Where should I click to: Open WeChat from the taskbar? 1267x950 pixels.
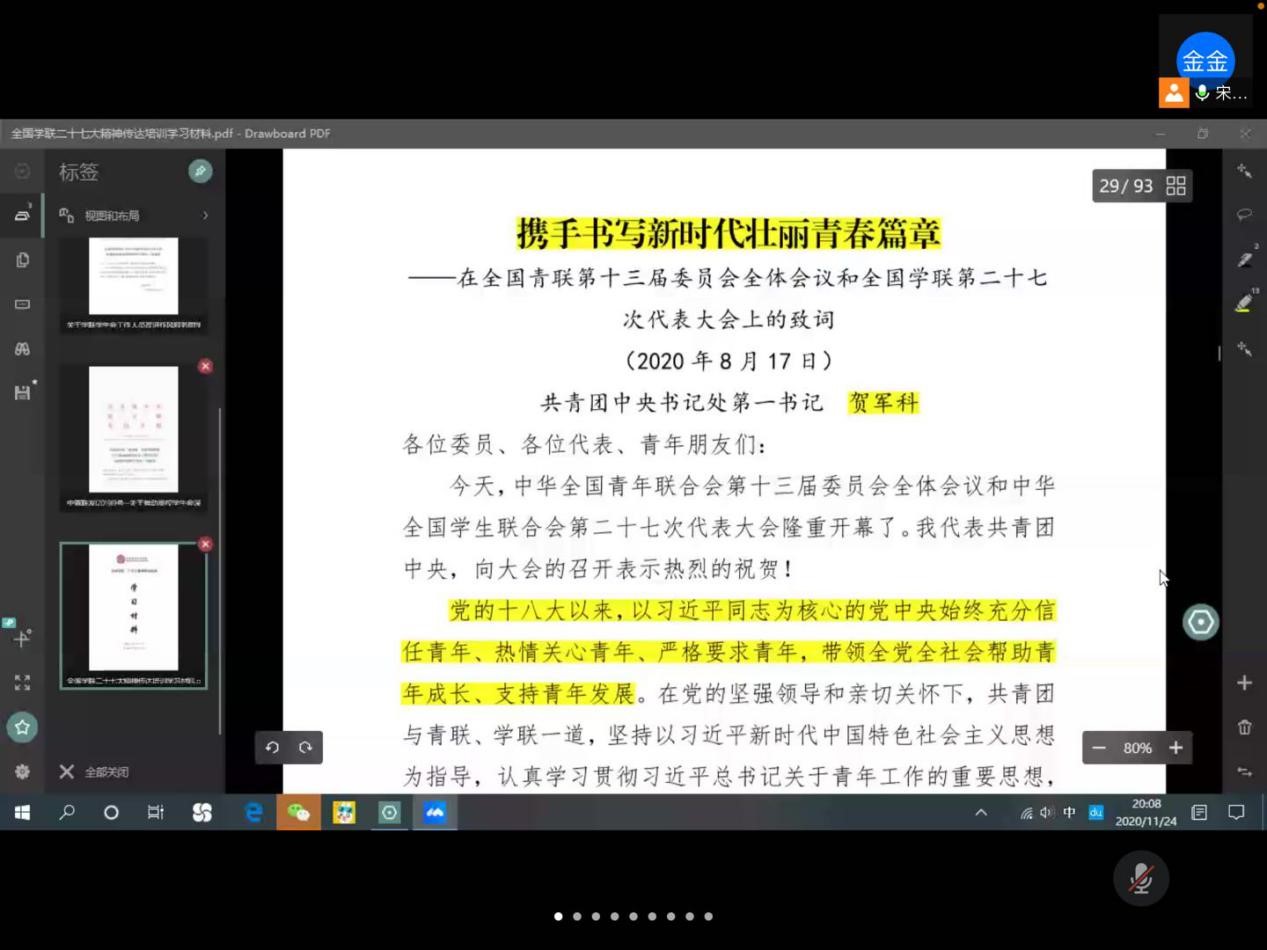[298, 813]
